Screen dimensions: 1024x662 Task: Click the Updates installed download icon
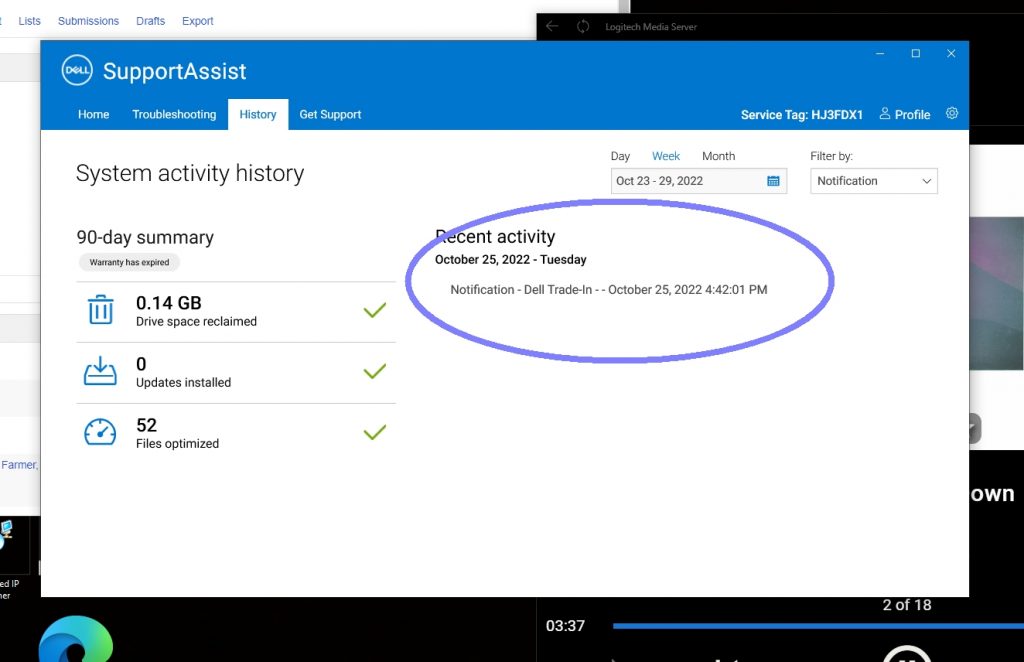tap(100, 371)
